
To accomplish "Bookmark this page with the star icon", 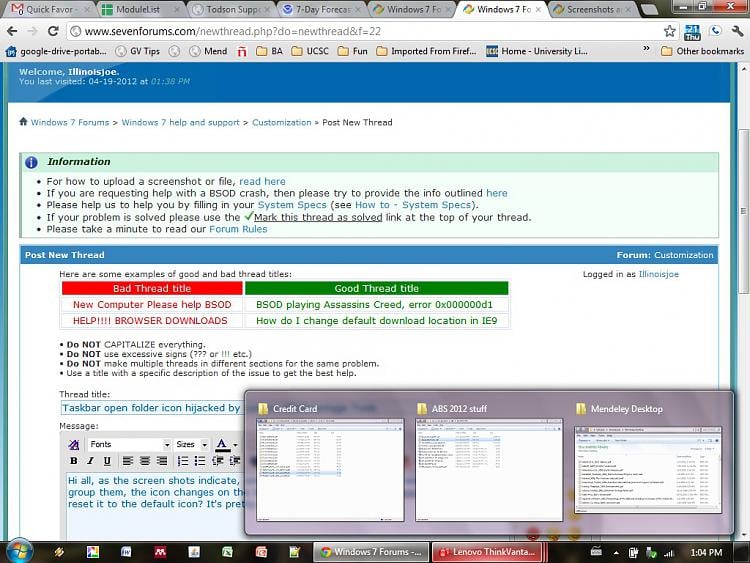I will [670, 32].
